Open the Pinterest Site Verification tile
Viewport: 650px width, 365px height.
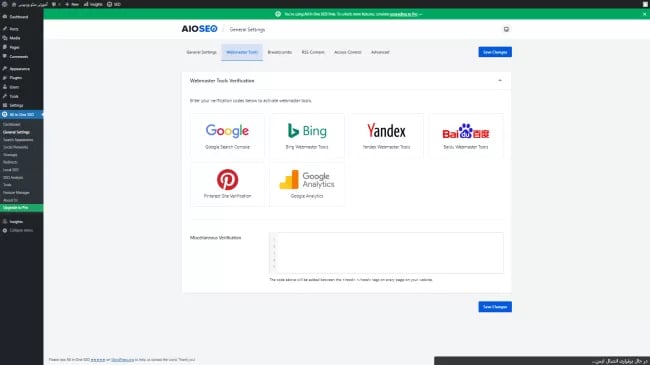pyautogui.click(x=227, y=185)
